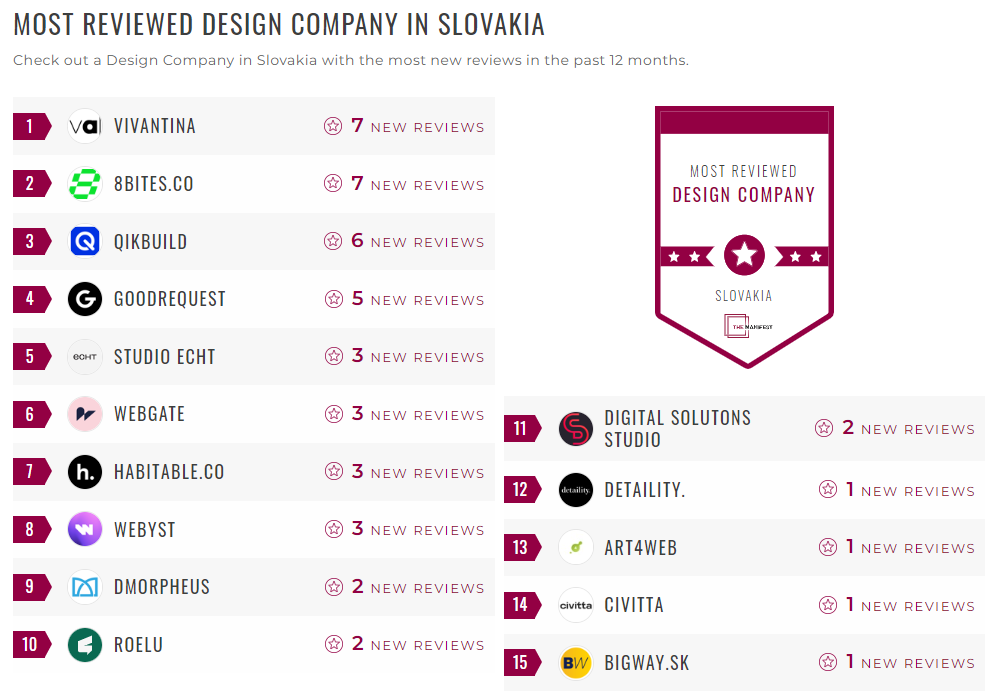Viewport: 987px width, 694px height.
Task: Open the Habitable.co company listing
Action: [171, 472]
